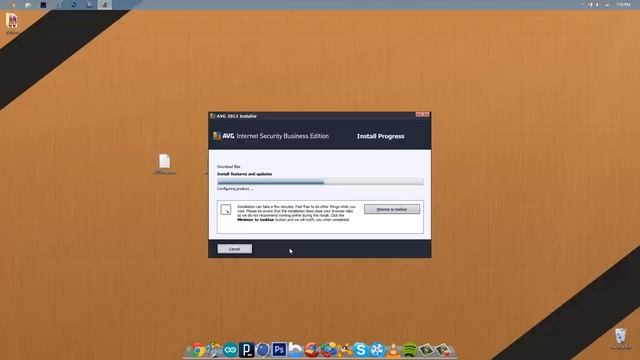Click the dark square icon in top taskbar
The image size is (640, 360).
pos(43,5)
